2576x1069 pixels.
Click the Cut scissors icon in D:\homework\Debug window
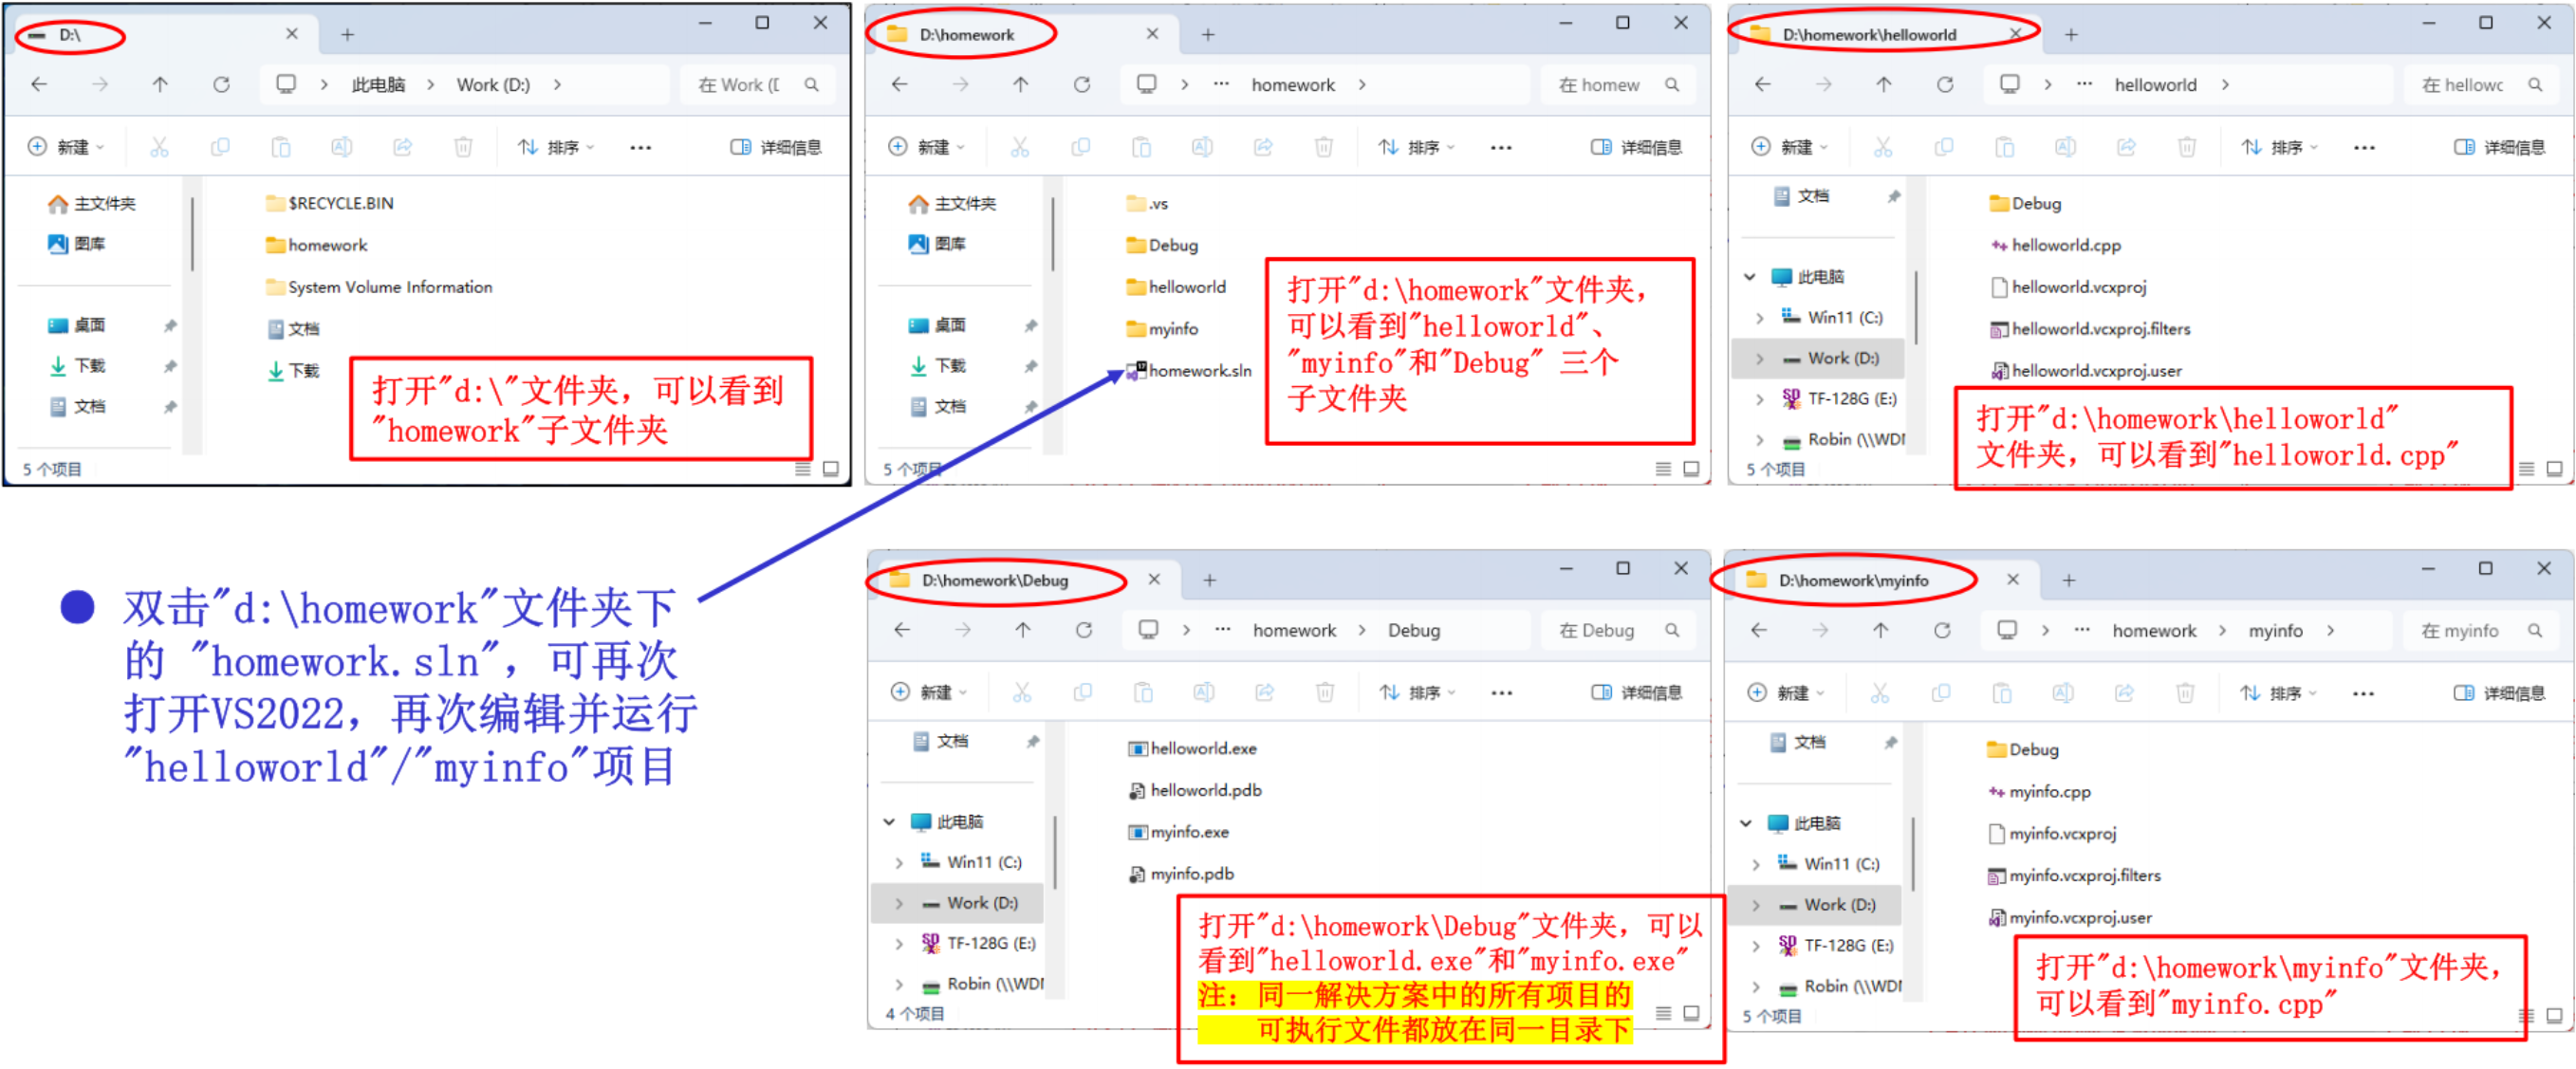1021,692
